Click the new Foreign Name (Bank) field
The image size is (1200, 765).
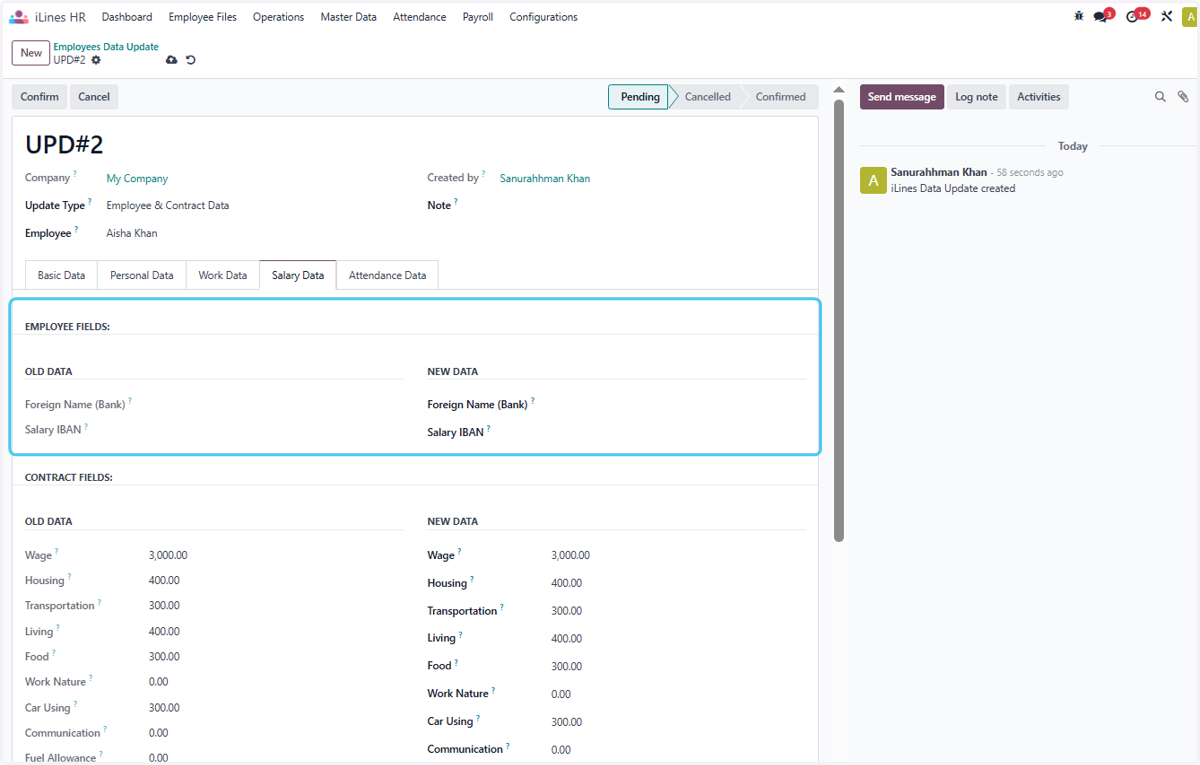[x=678, y=405]
